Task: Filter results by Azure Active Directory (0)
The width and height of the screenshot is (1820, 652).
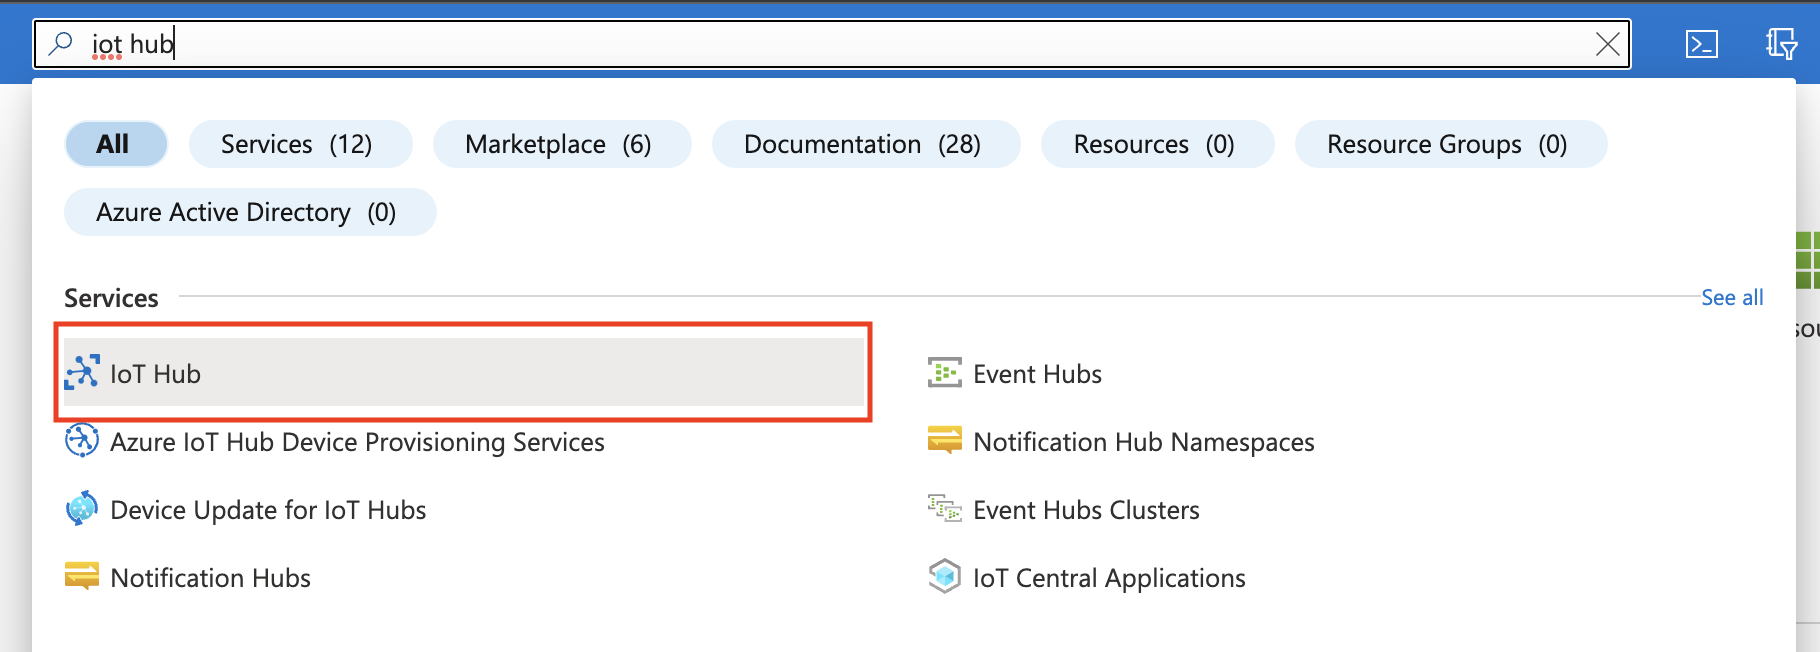Action: 250,212
